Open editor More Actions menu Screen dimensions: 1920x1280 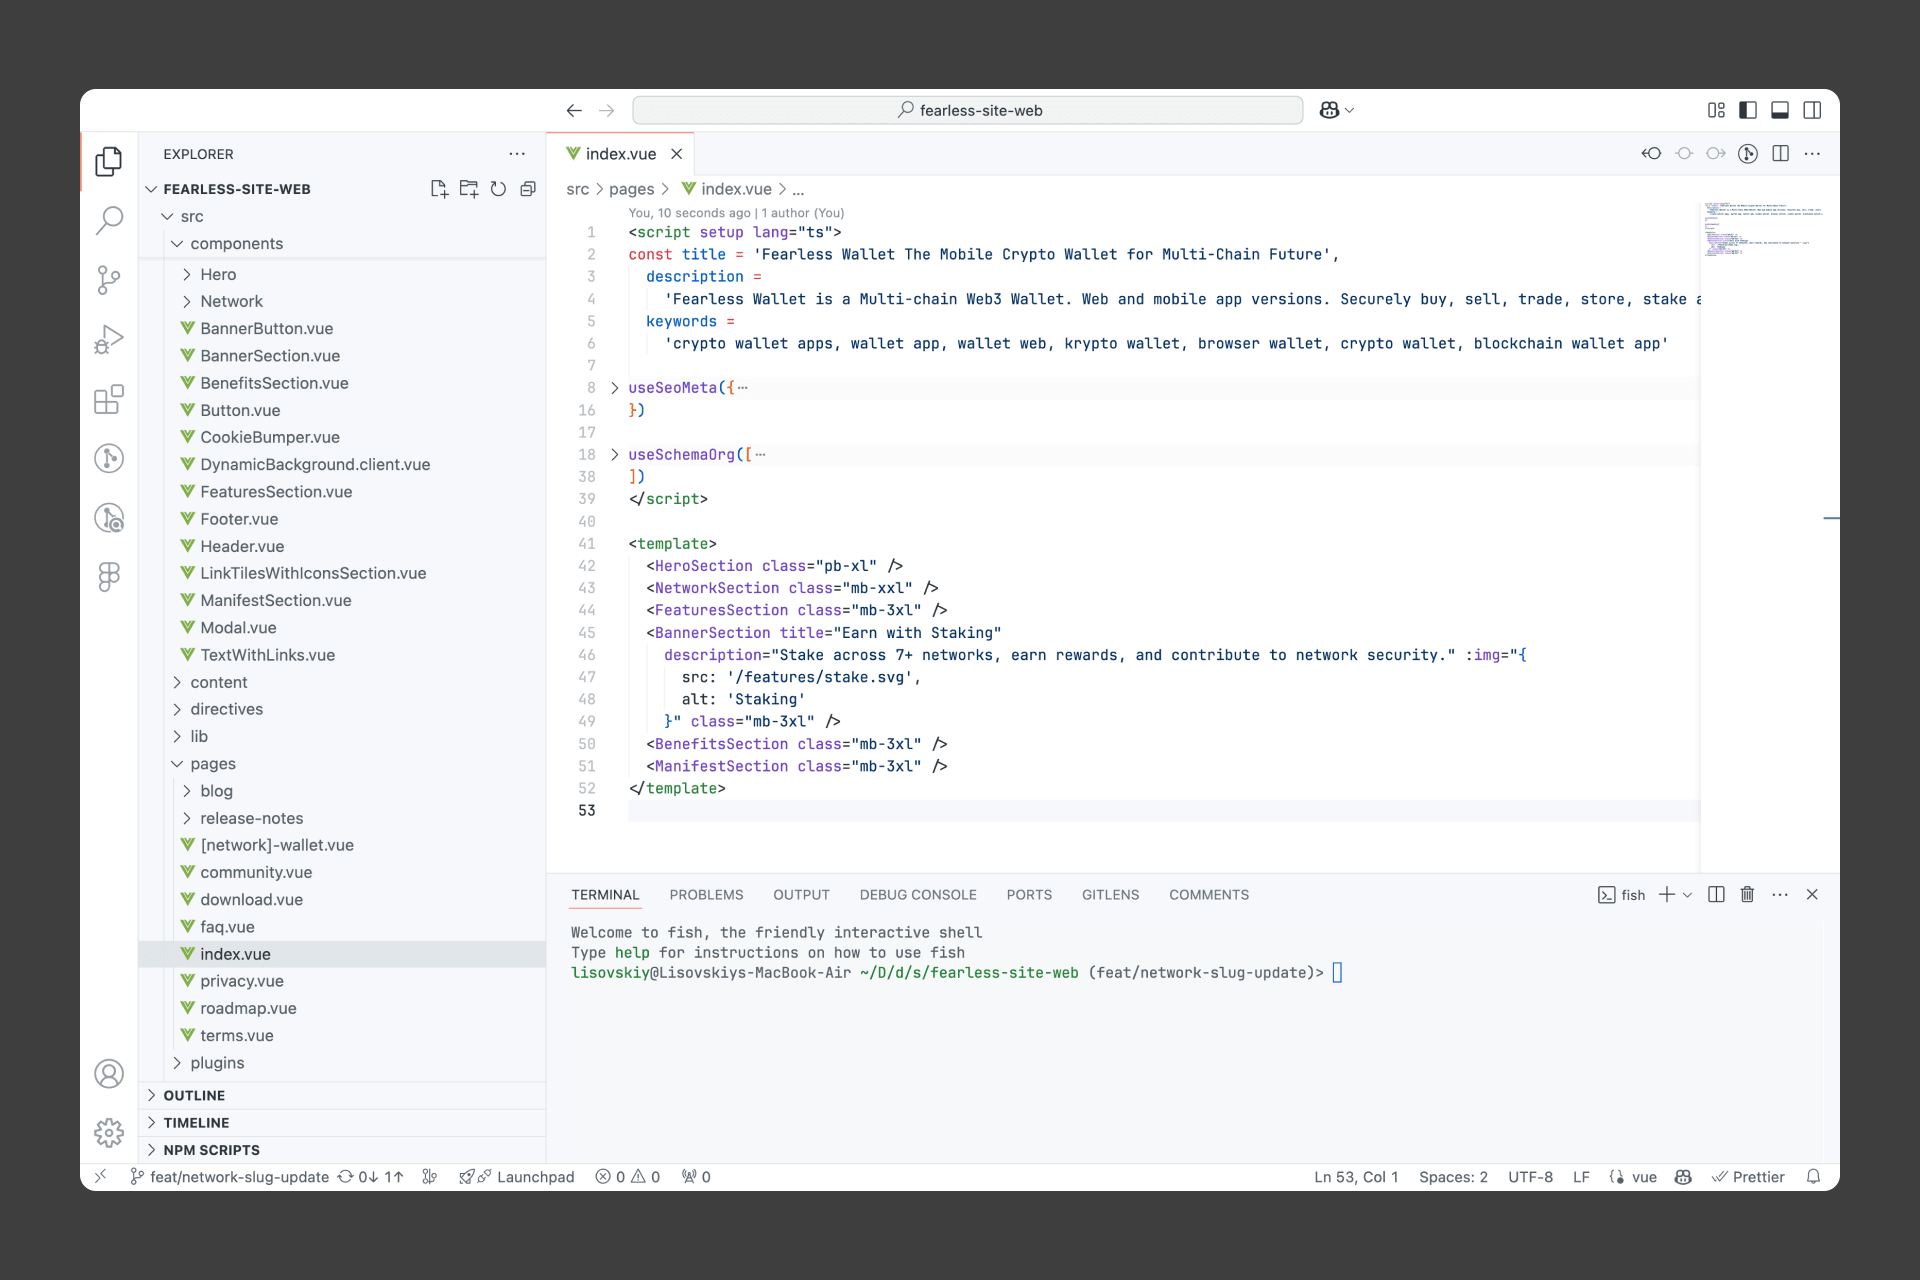[1812, 154]
